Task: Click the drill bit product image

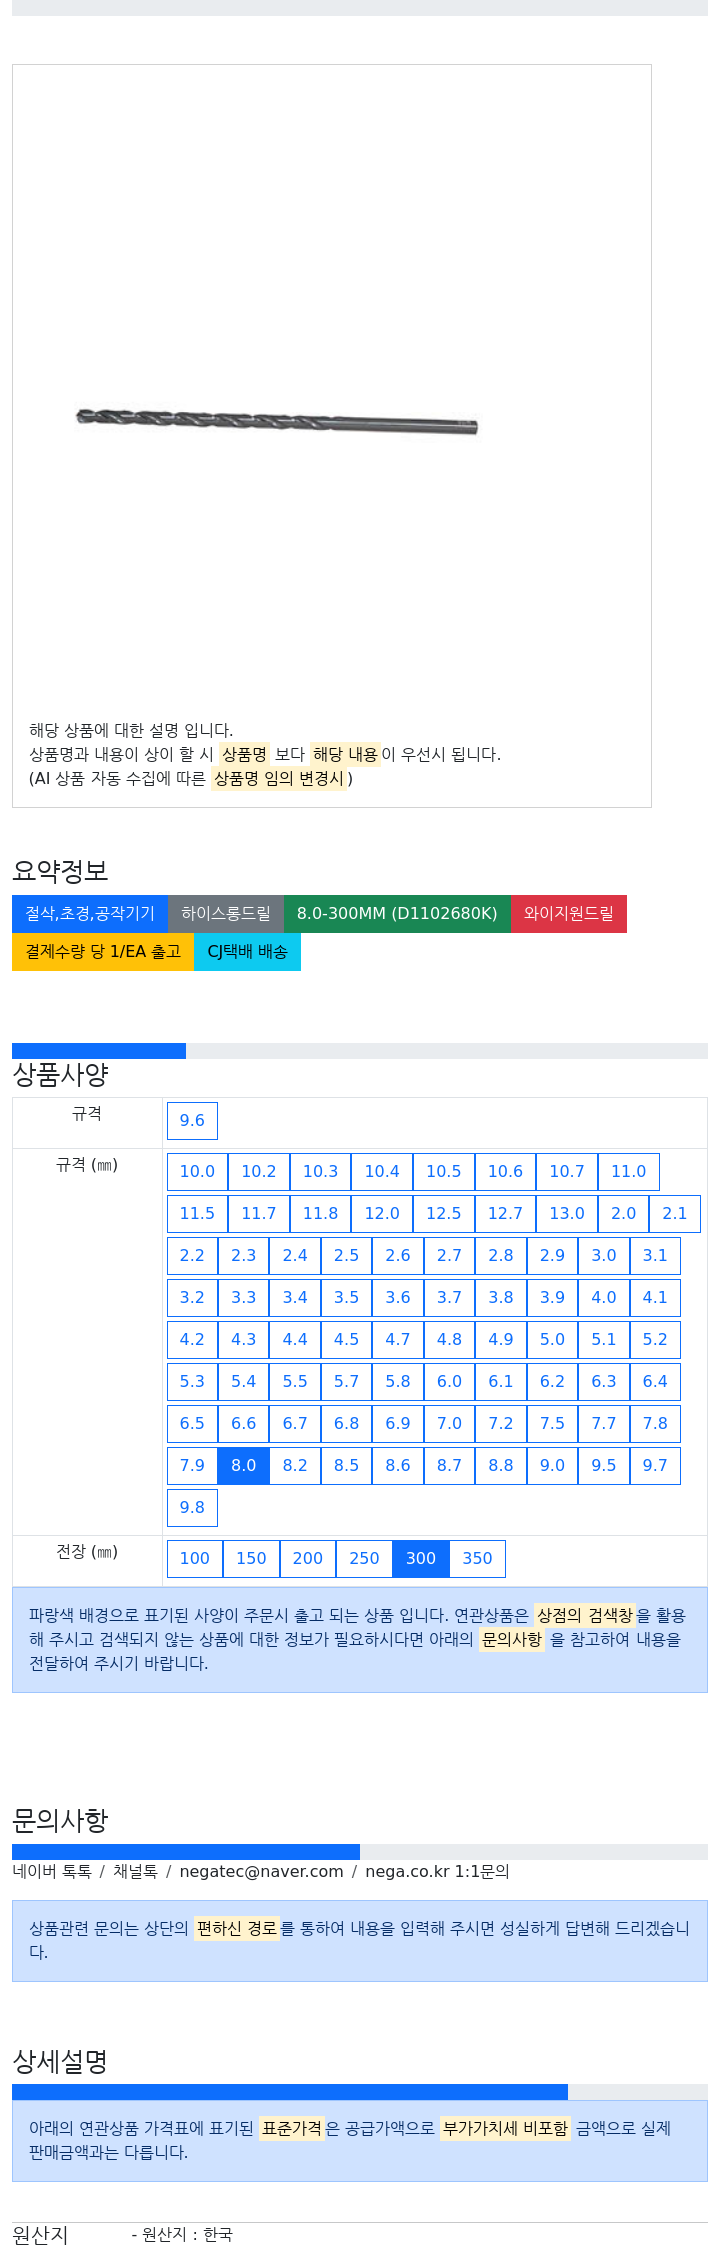Action: (277, 421)
